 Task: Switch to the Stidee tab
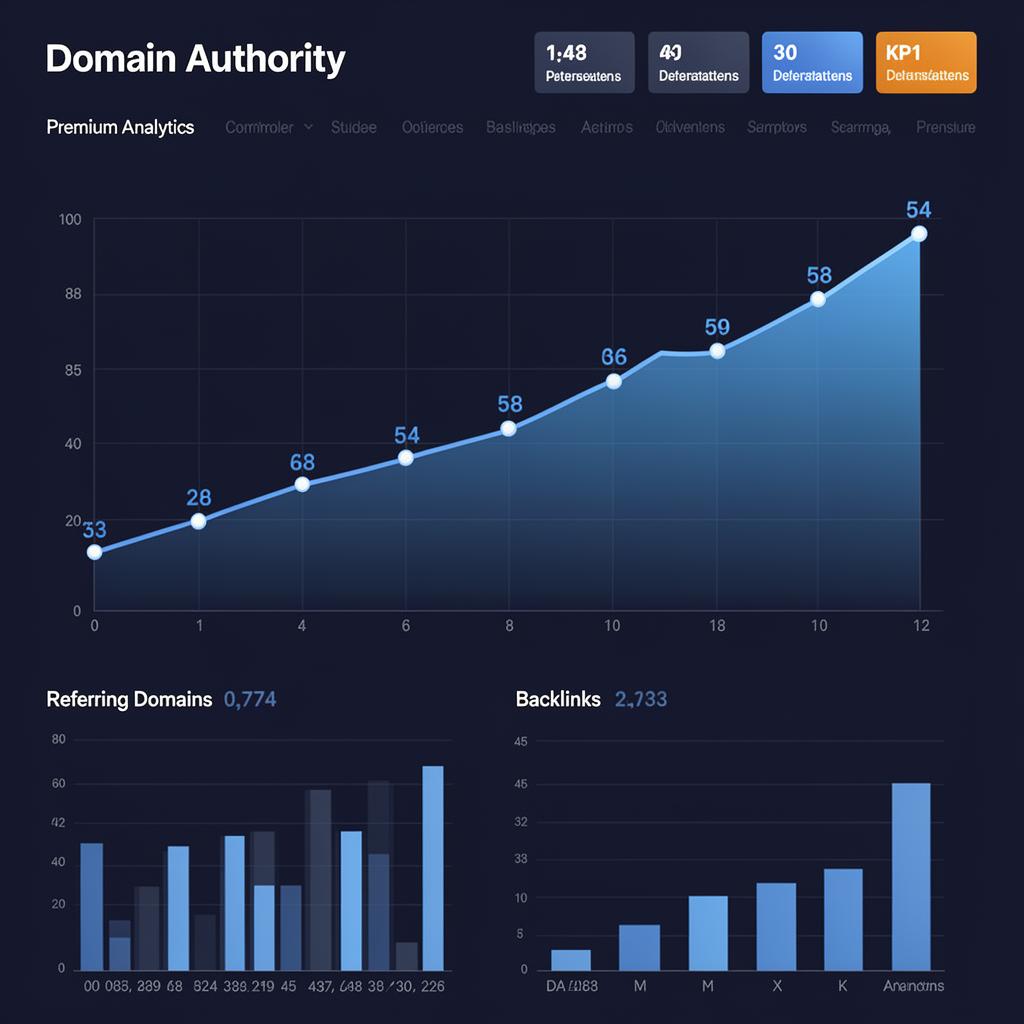(353, 127)
